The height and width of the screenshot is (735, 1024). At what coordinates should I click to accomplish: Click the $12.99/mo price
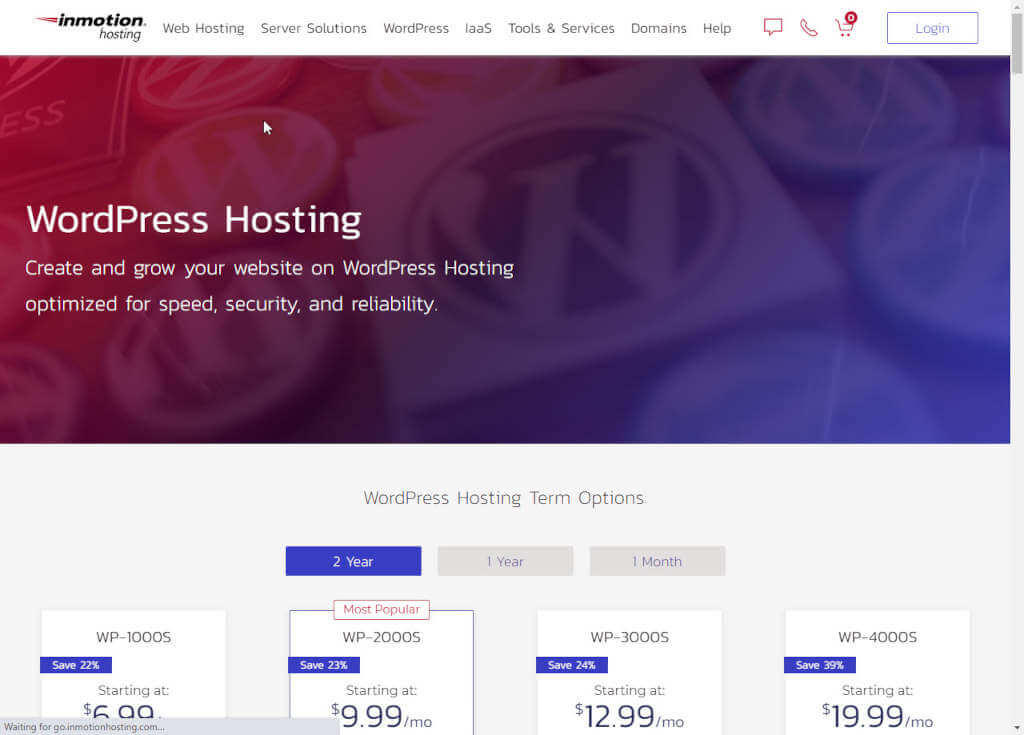coord(630,716)
